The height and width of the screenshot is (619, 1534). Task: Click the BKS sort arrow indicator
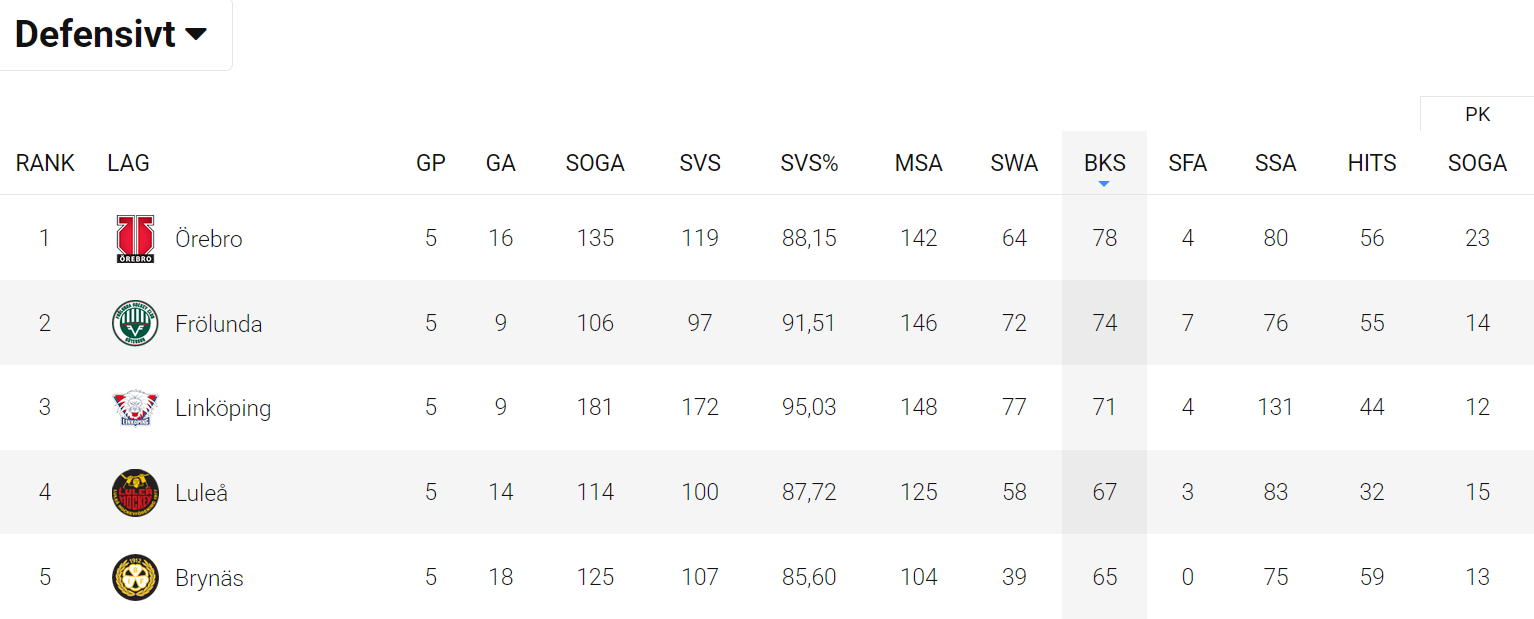(x=1104, y=184)
